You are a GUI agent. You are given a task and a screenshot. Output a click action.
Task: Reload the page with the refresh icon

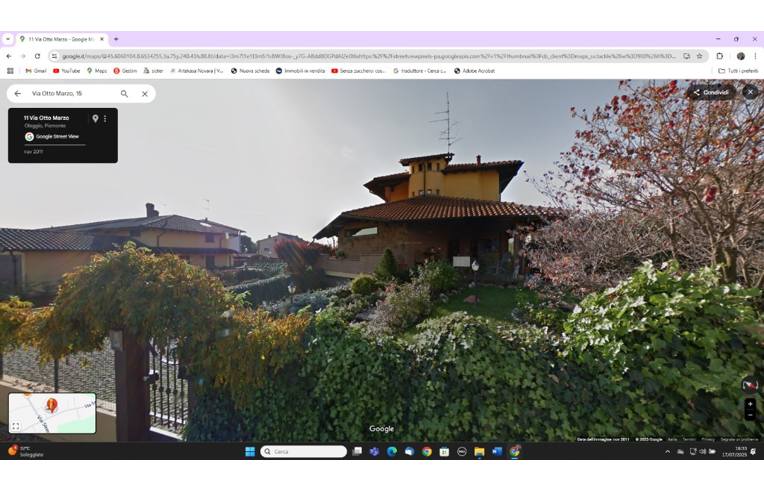(38, 56)
